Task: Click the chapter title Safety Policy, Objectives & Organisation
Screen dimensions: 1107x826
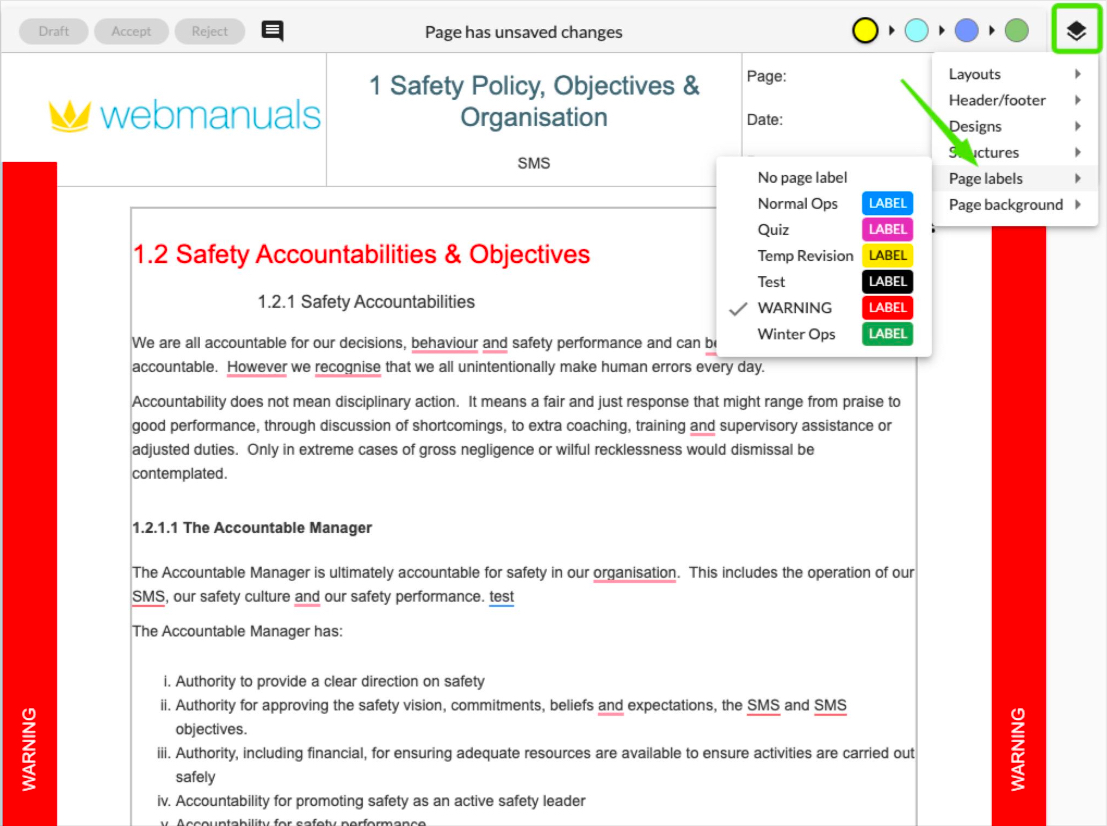Action: [x=534, y=101]
